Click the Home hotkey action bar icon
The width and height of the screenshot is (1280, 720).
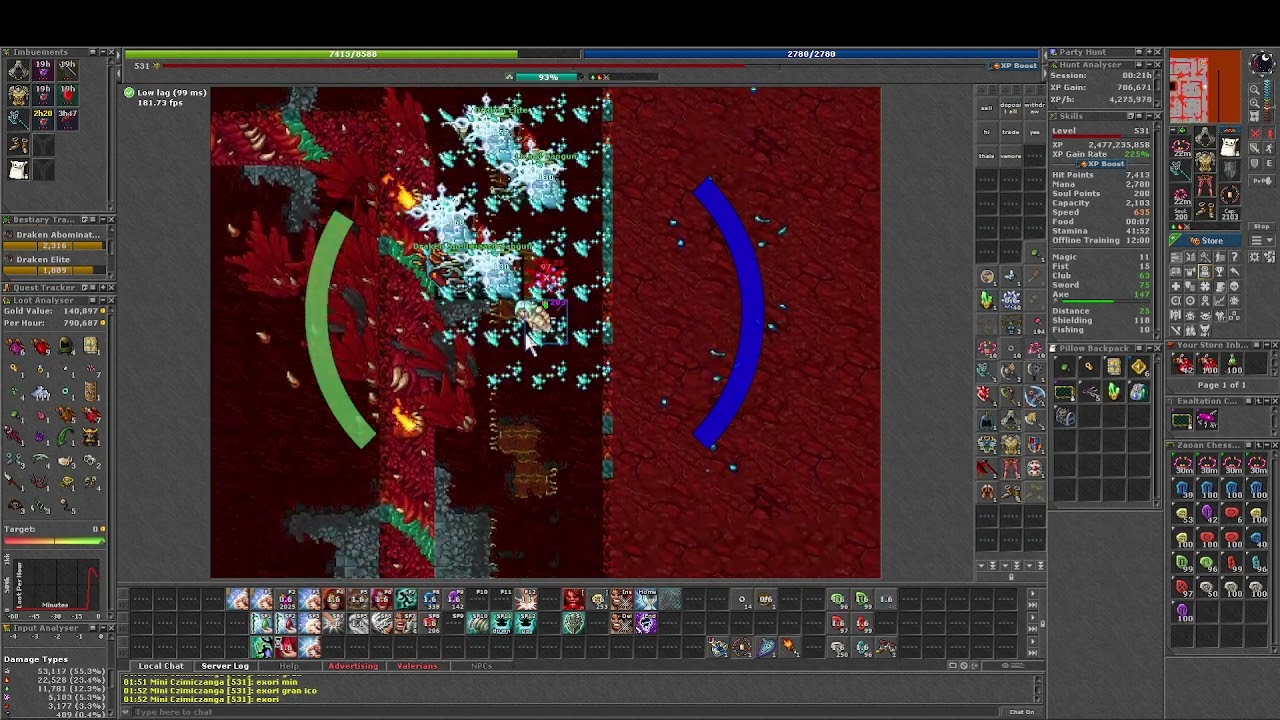(x=646, y=599)
